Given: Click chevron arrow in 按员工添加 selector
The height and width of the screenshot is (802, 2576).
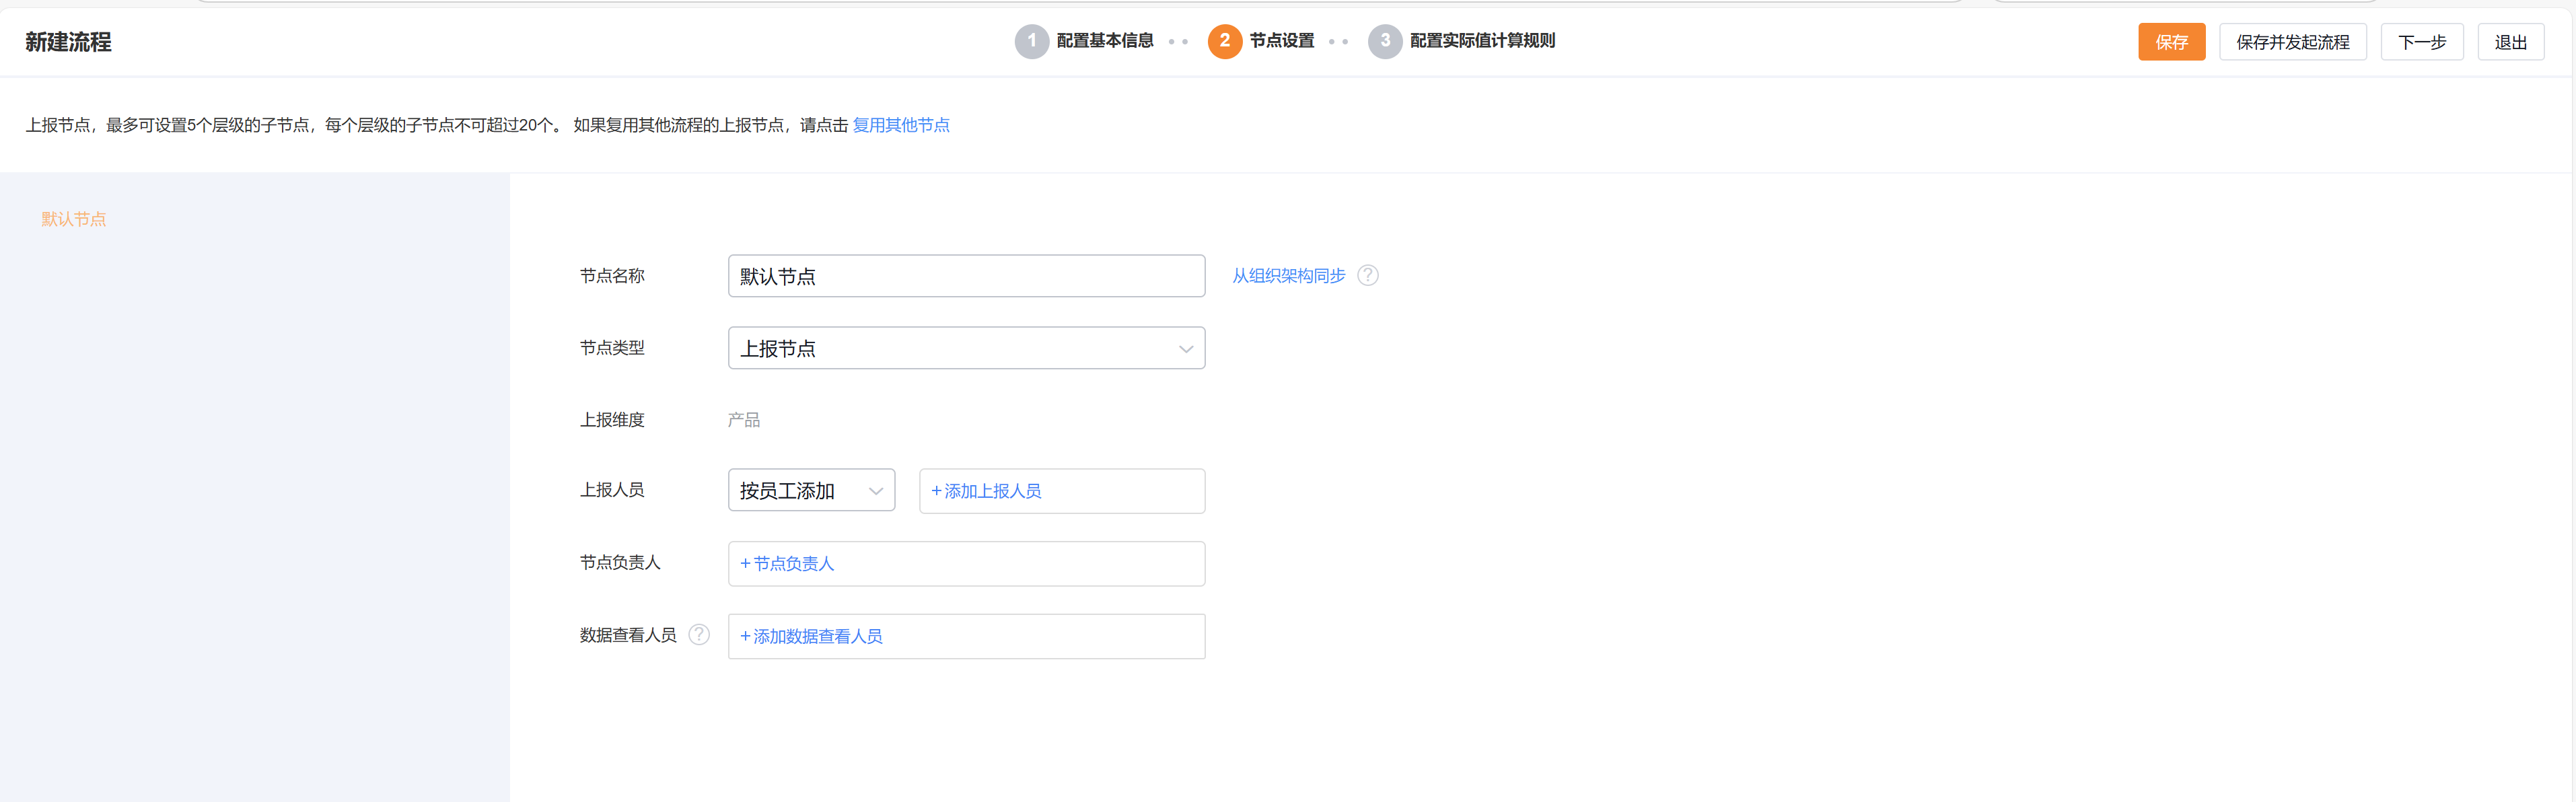Looking at the screenshot, I should coord(875,491).
